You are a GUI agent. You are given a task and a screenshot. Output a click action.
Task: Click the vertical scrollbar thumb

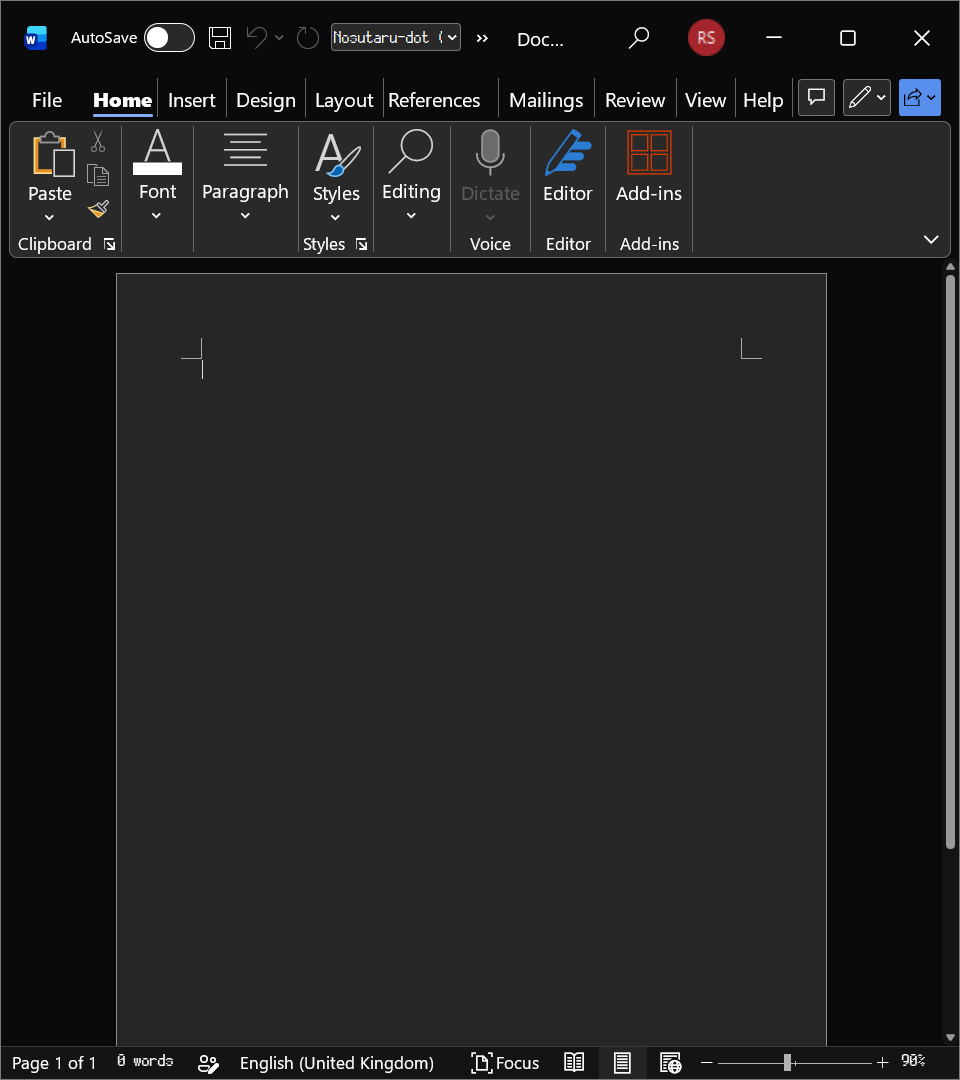950,561
